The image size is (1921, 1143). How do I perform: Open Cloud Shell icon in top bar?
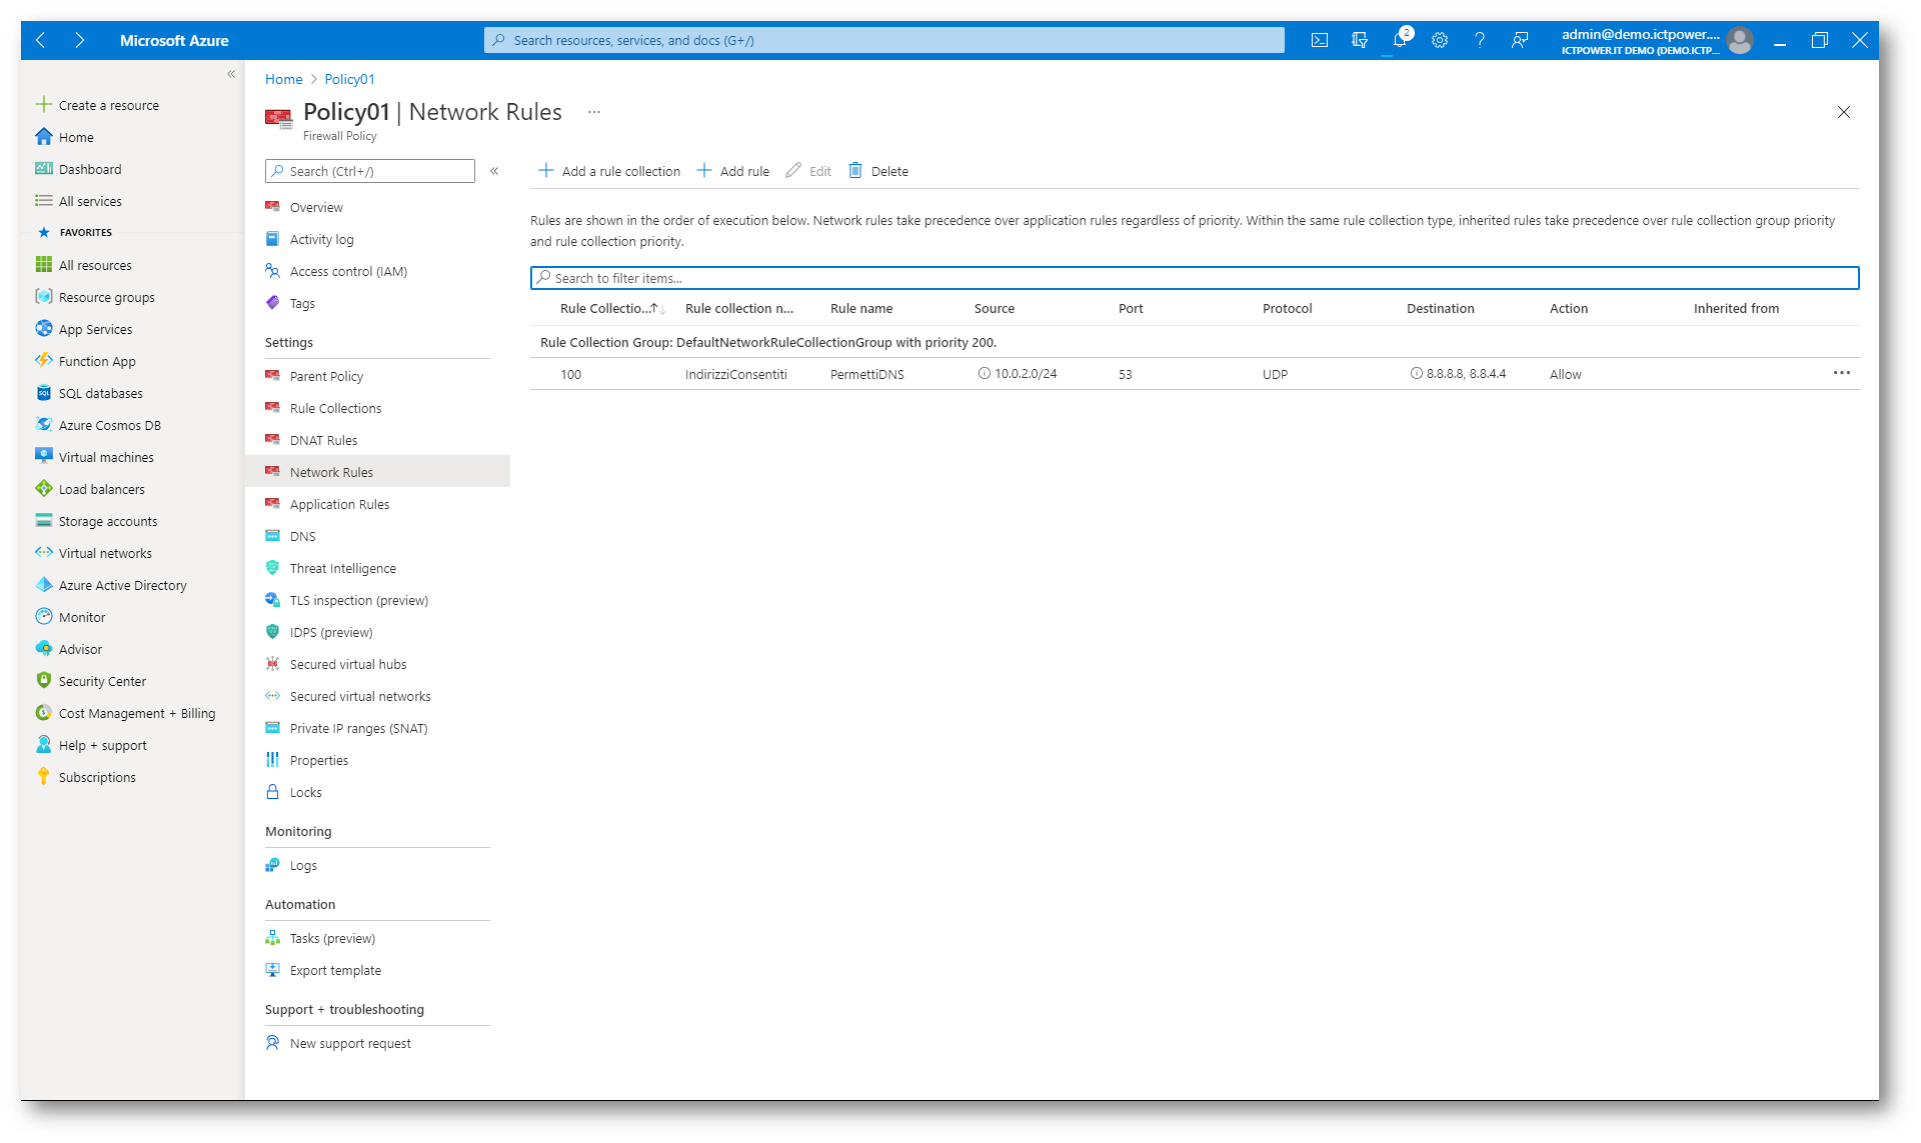coord(1320,40)
